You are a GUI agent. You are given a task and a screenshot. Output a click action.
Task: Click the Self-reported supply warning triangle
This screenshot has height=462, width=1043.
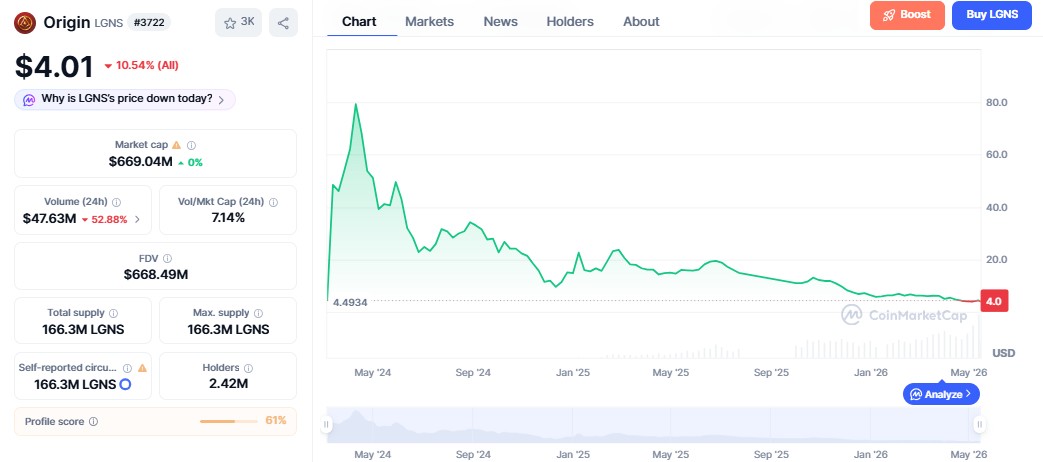point(142,368)
